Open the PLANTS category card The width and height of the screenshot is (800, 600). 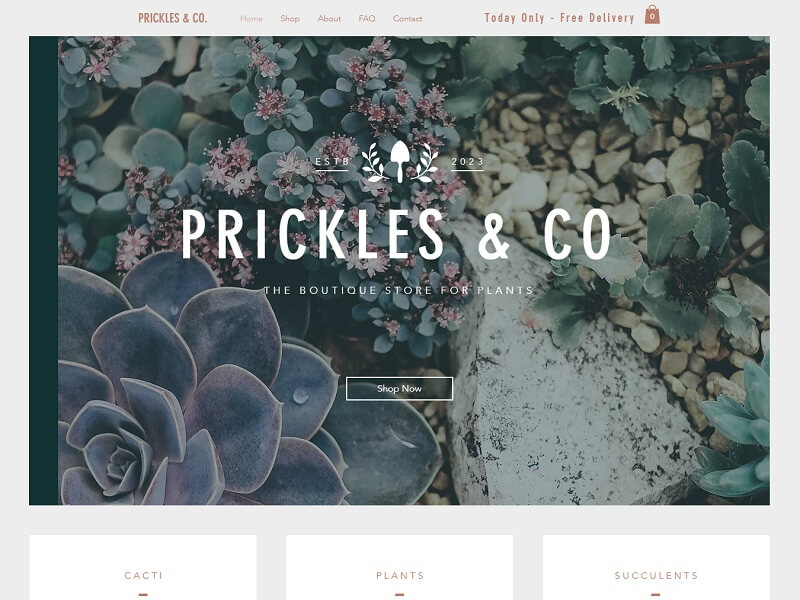pyautogui.click(x=399, y=567)
